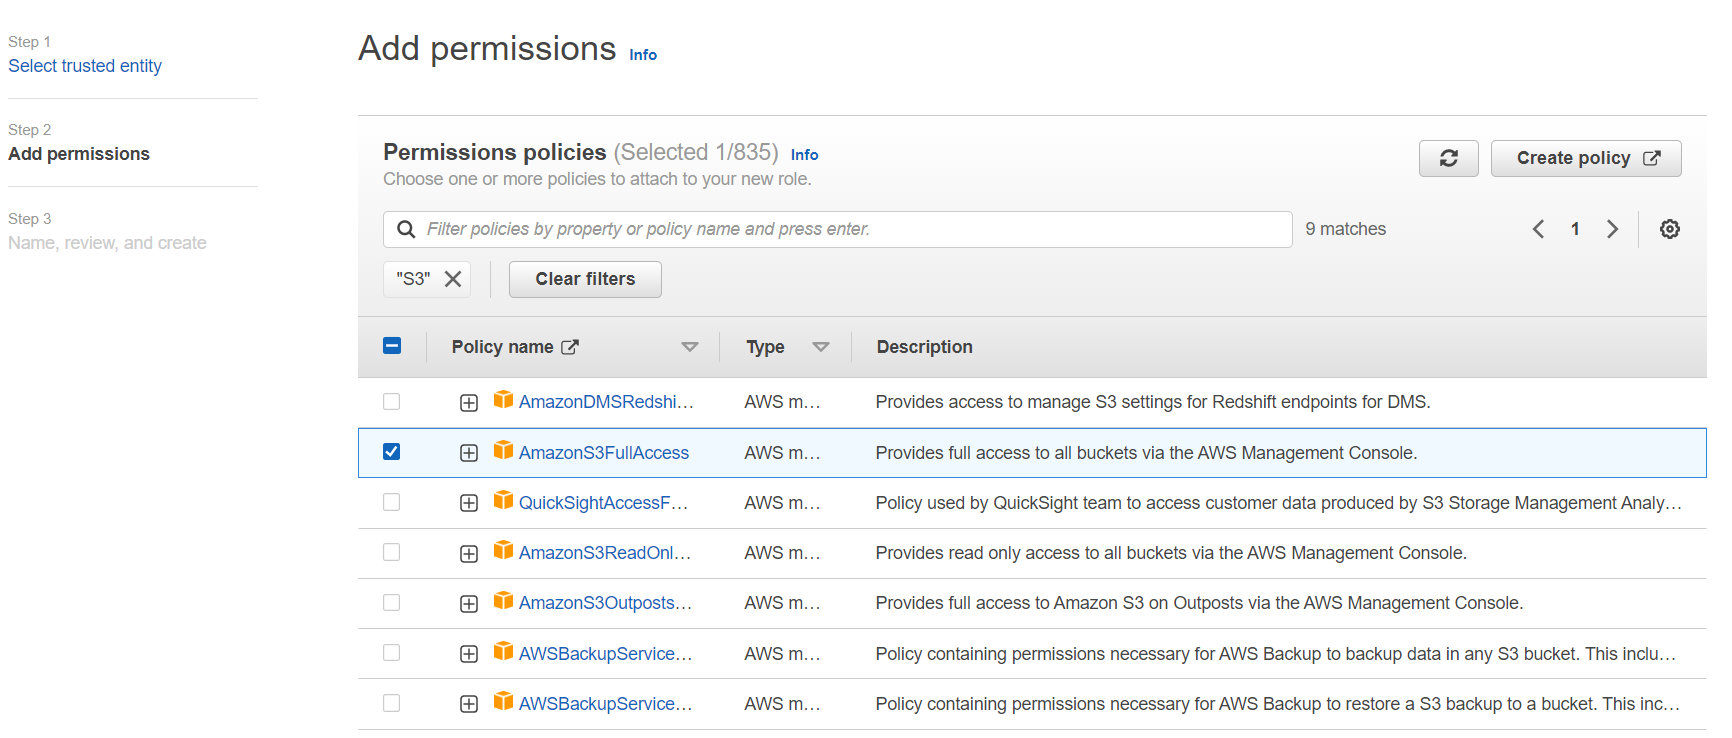The image size is (1732, 738).
Task: Toggle the select-all checkbox in table header
Action: (x=392, y=346)
